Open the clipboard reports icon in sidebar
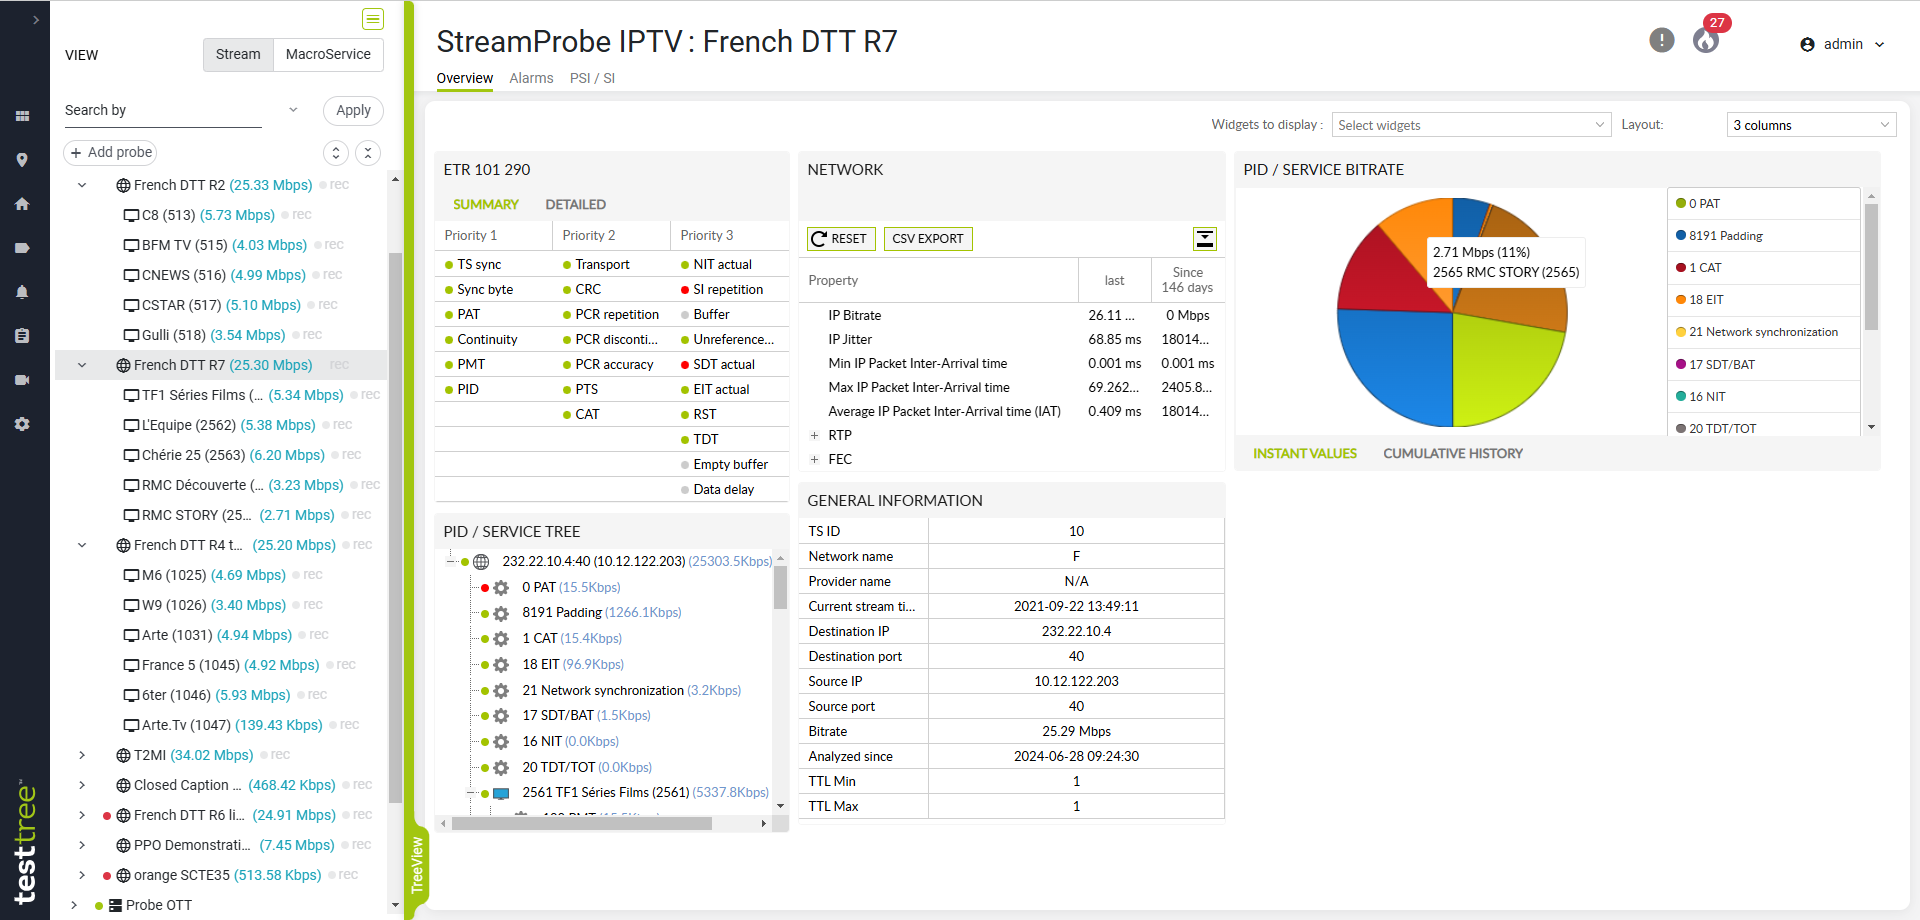 pos(22,336)
